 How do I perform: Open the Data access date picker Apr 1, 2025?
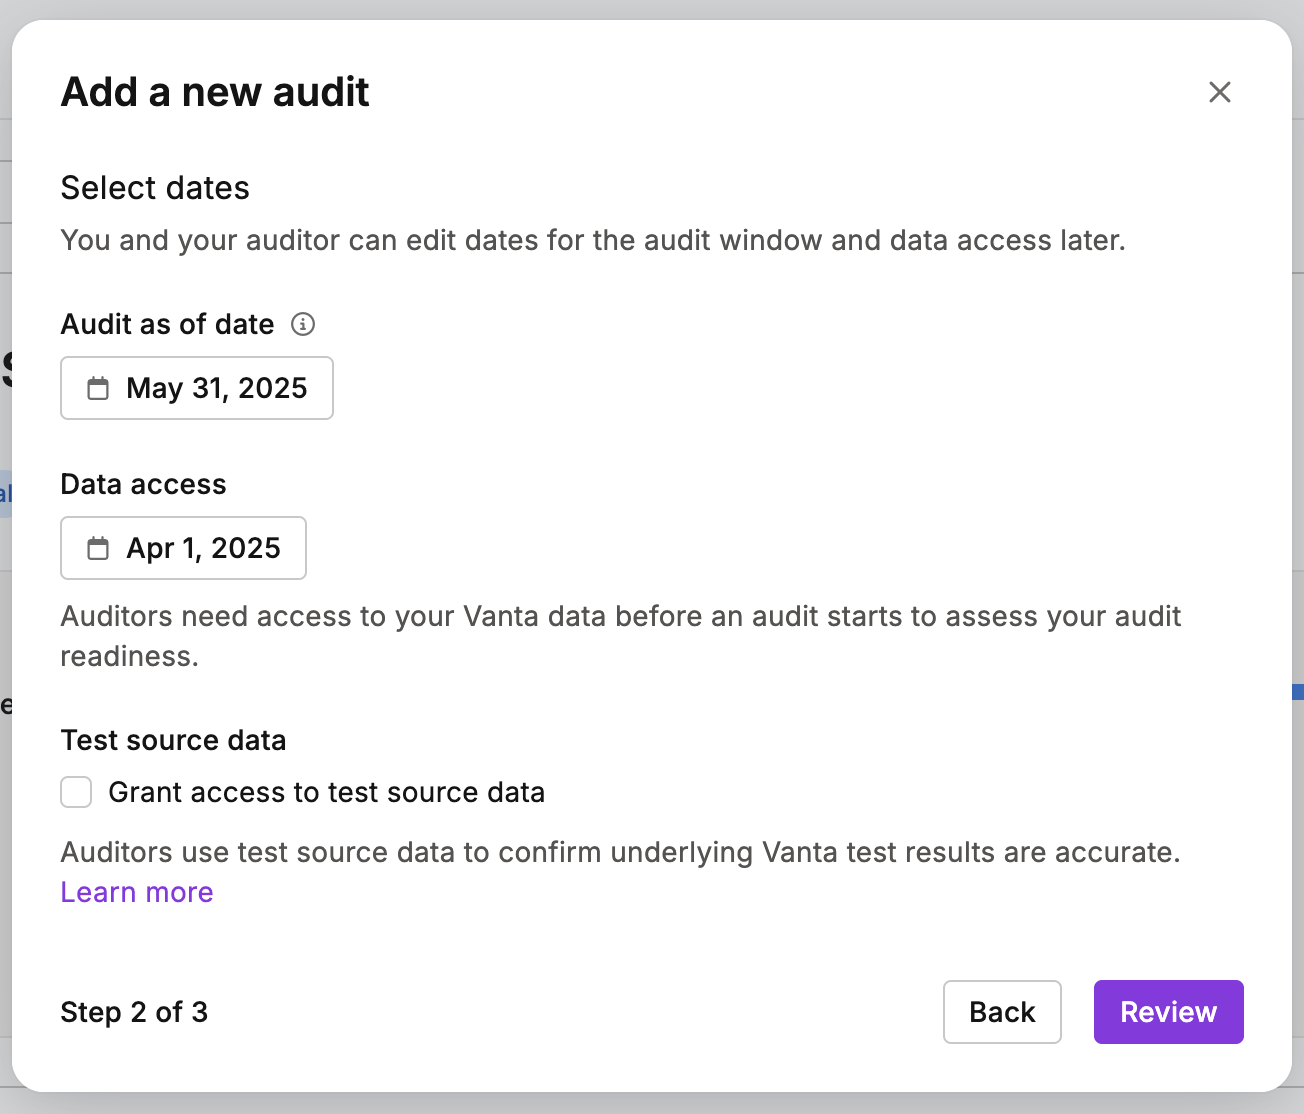[183, 548]
